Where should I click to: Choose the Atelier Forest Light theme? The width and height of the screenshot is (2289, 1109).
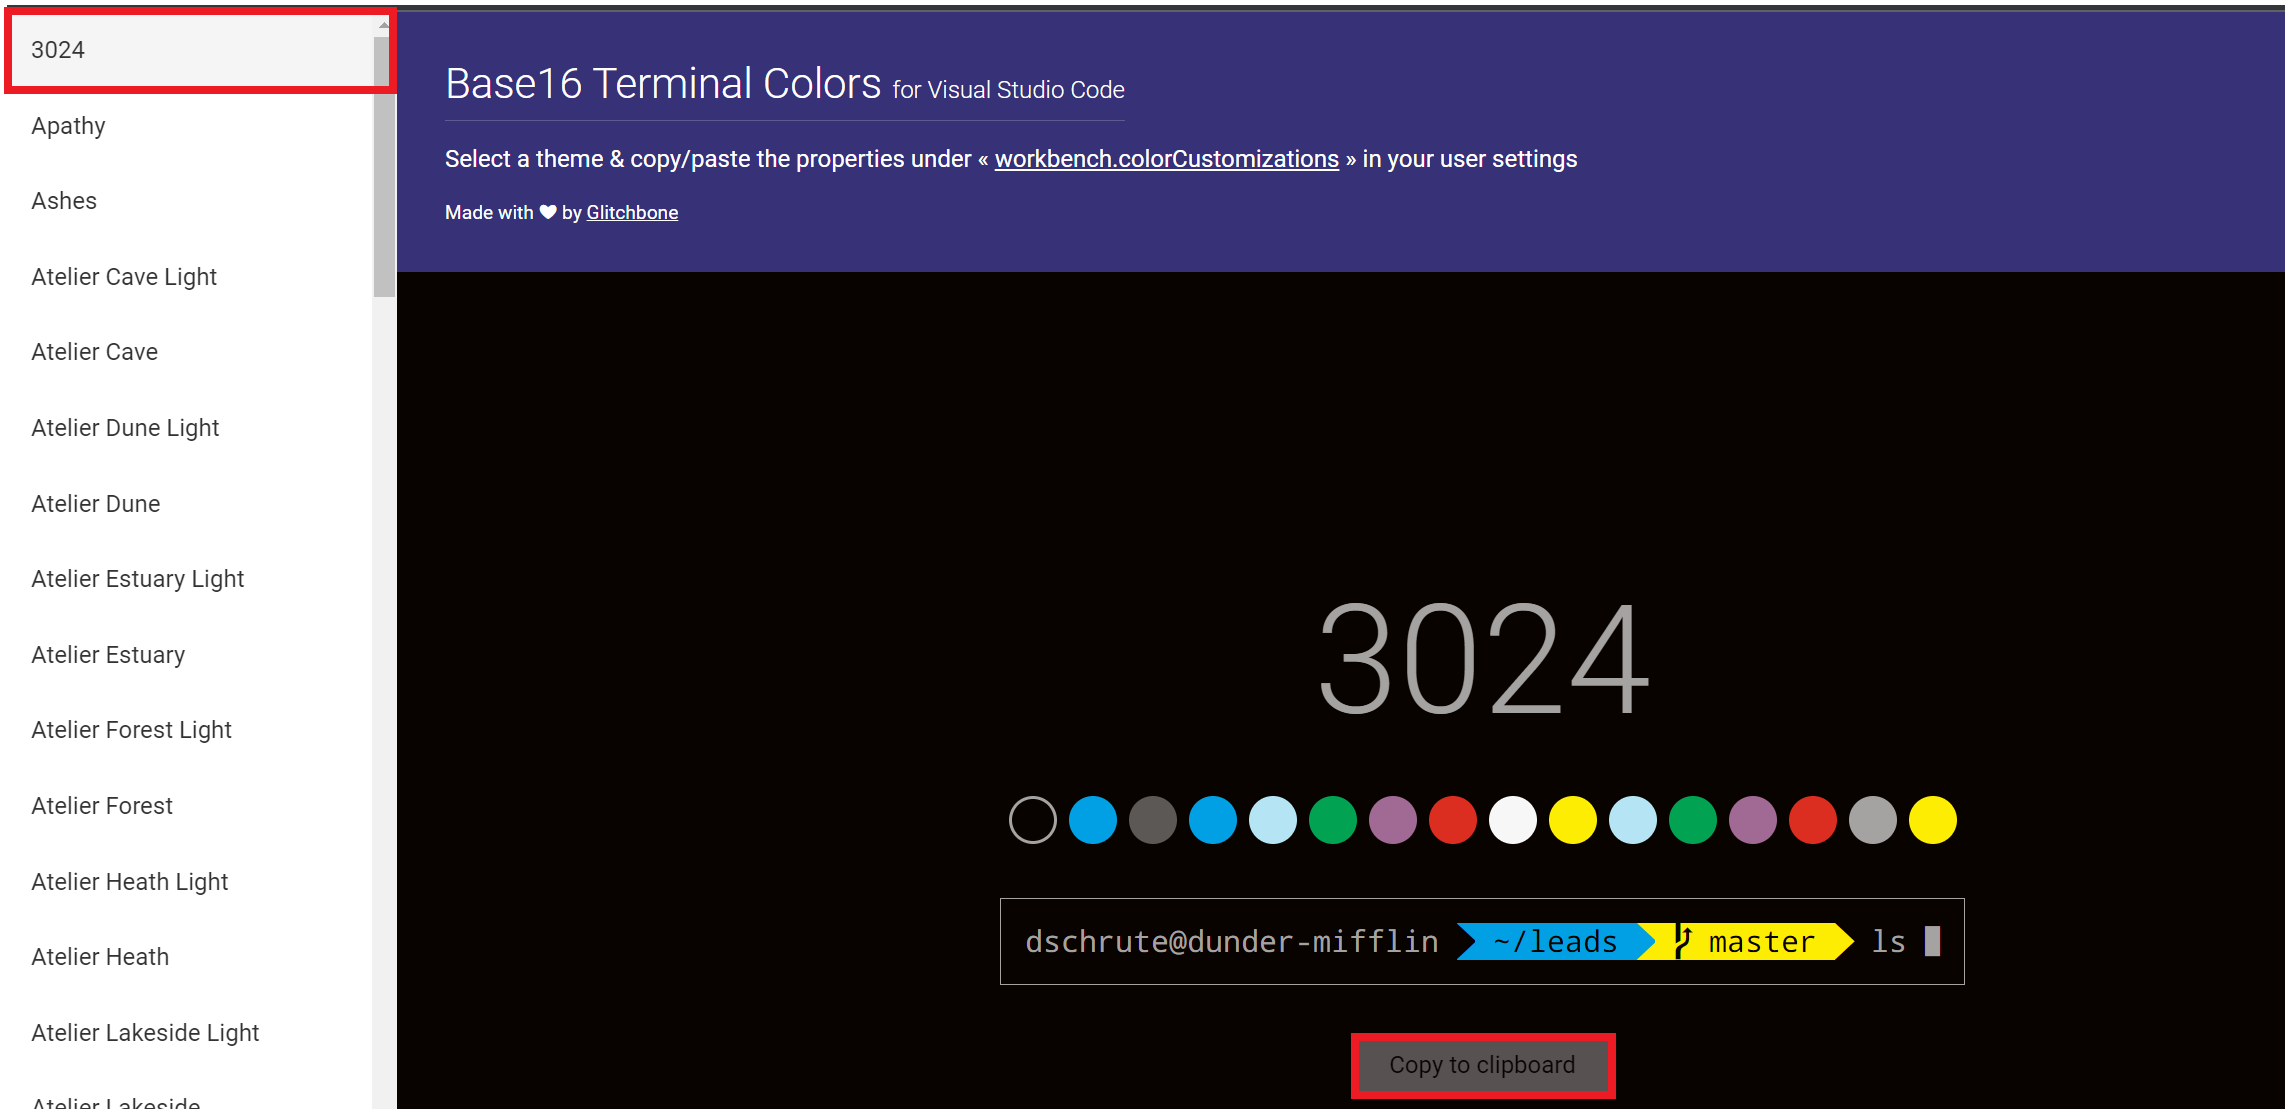click(x=131, y=730)
